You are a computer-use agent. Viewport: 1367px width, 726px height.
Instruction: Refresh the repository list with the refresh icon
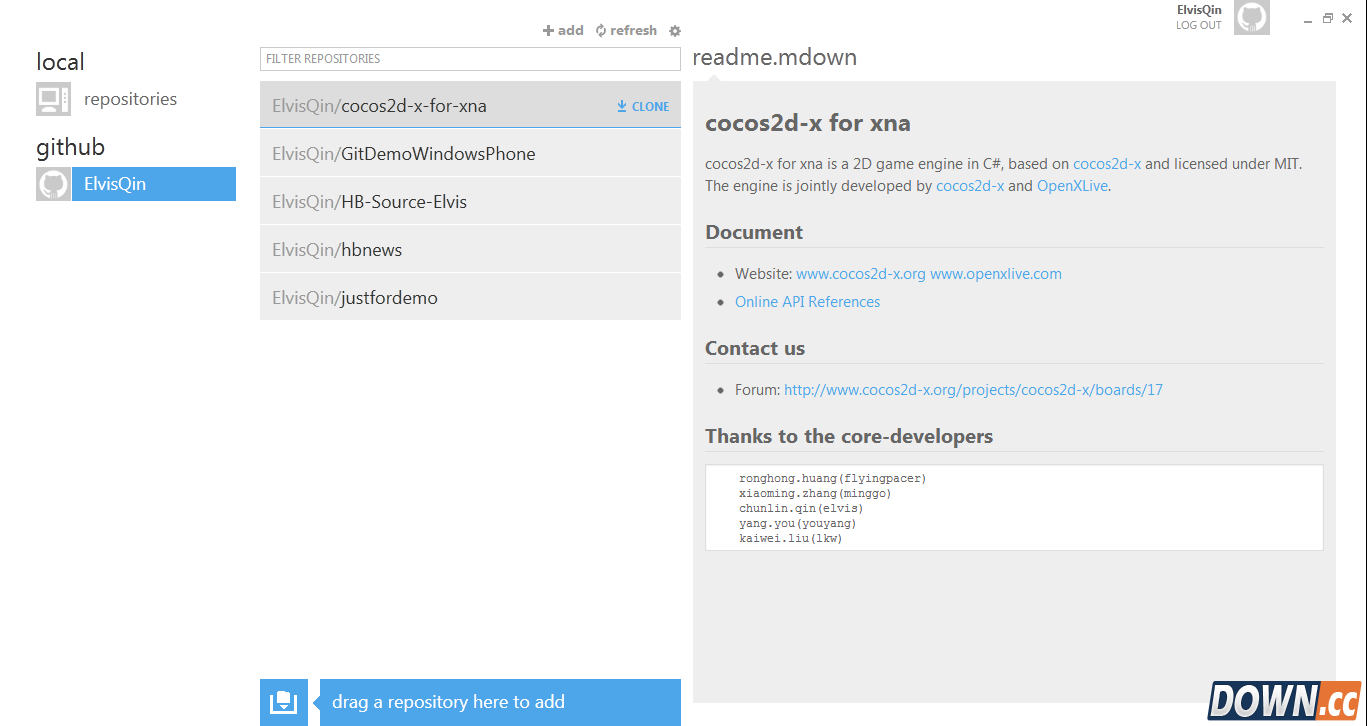point(601,30)
